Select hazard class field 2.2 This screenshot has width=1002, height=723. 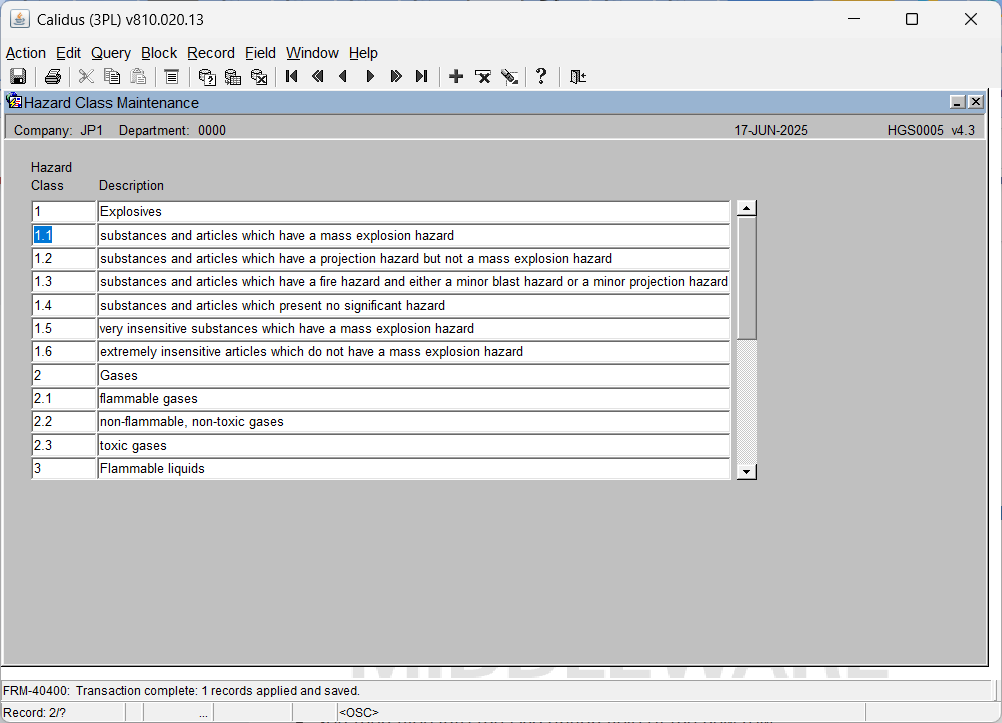[x=63, y=422]
